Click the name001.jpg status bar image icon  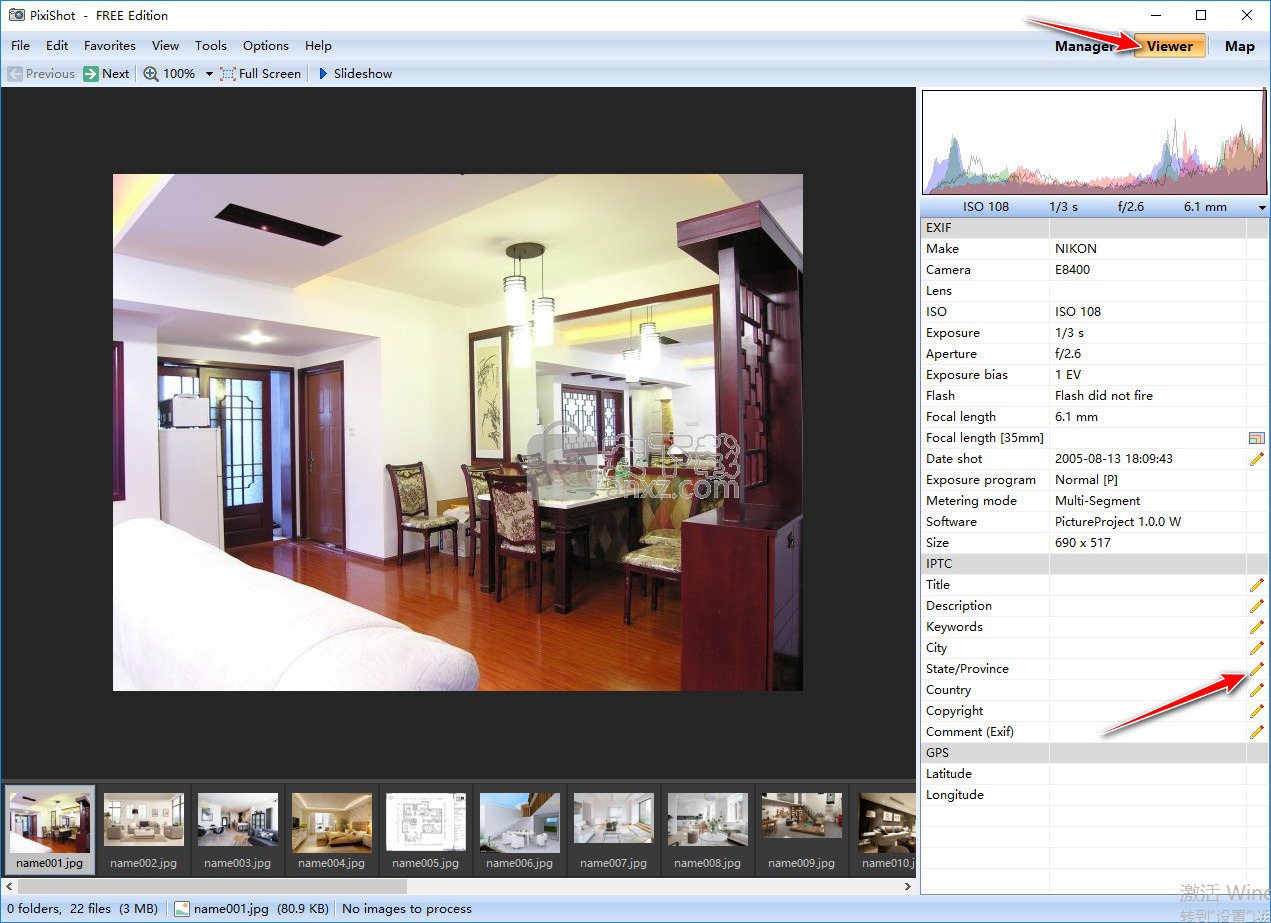[182, 909]
